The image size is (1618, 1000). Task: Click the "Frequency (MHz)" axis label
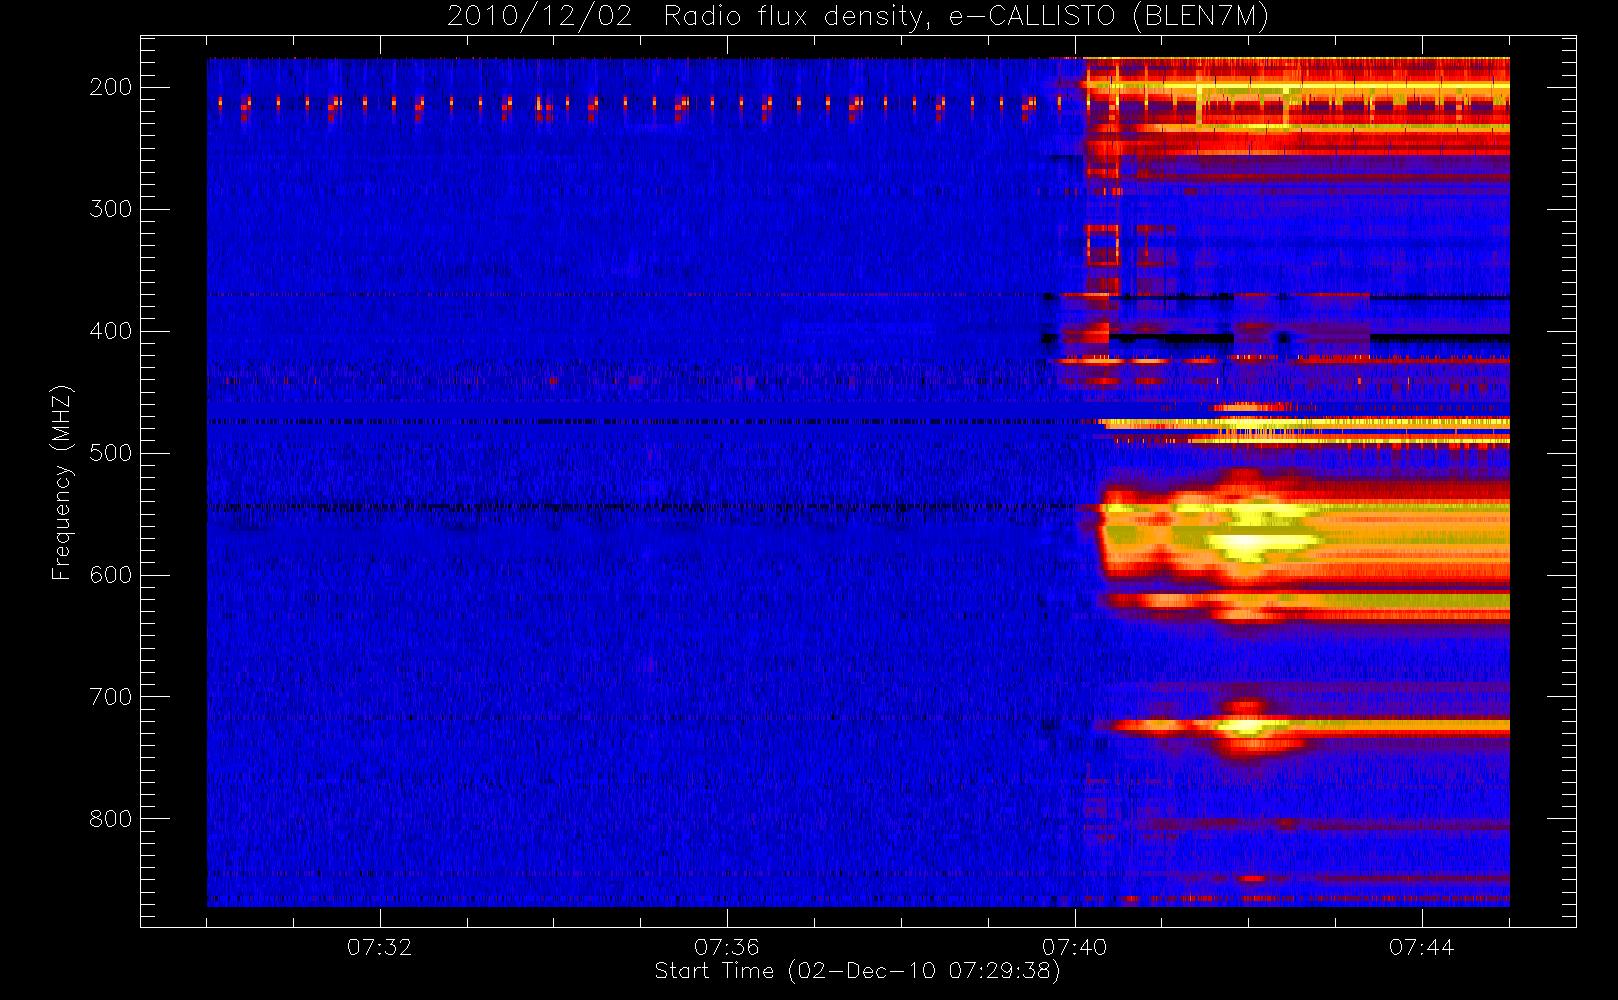[x=62, y=482]
